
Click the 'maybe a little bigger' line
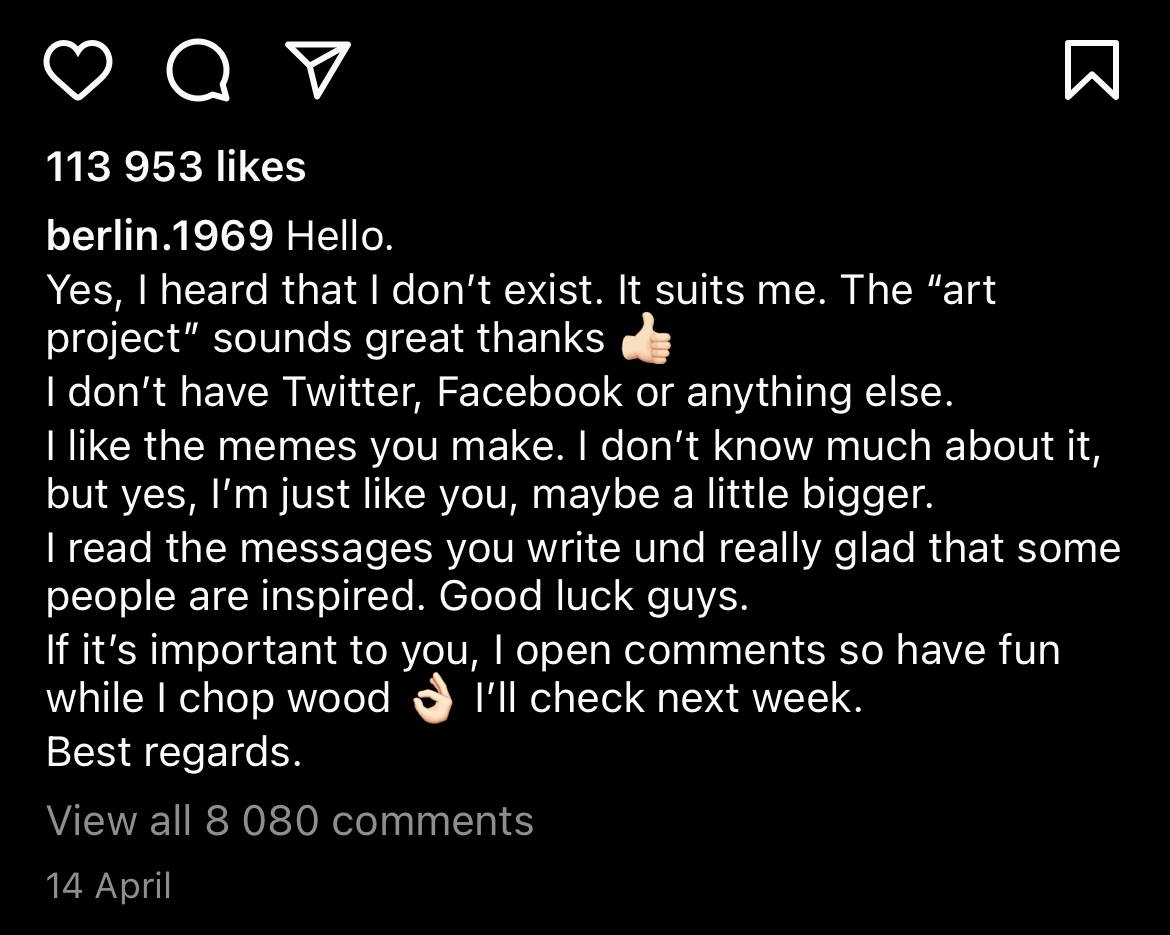489,494
